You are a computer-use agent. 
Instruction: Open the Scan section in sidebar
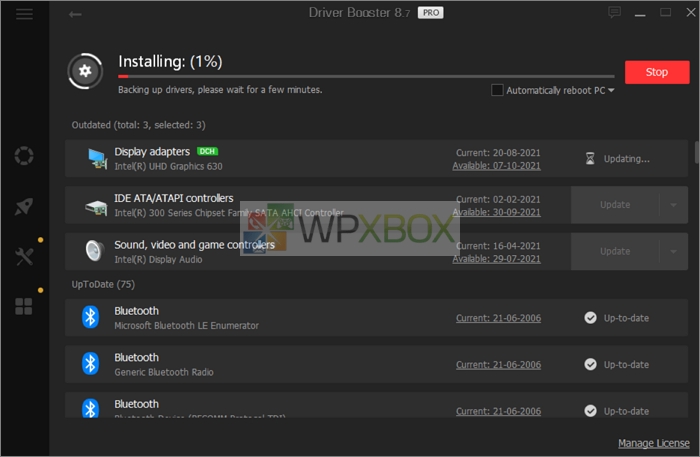point(24,156)
